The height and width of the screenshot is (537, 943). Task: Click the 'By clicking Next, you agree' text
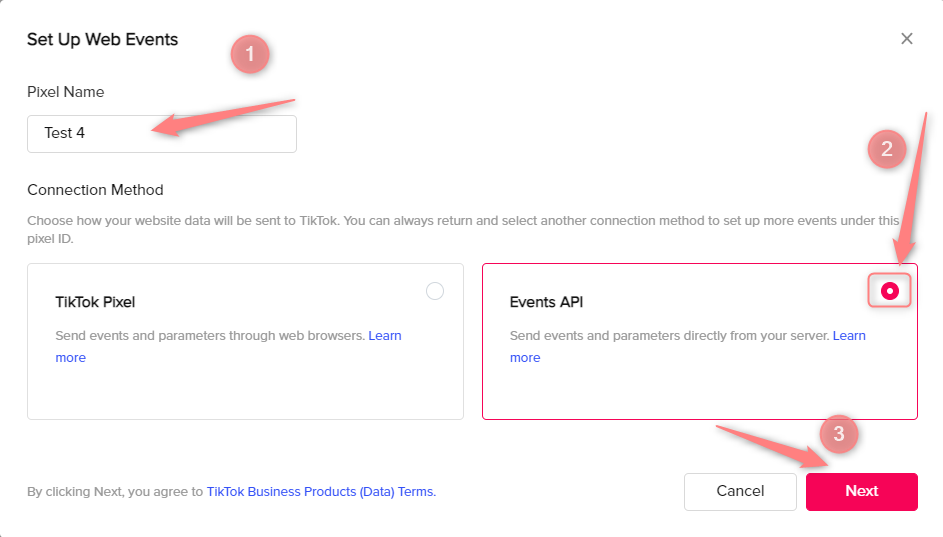coord(115,492)
